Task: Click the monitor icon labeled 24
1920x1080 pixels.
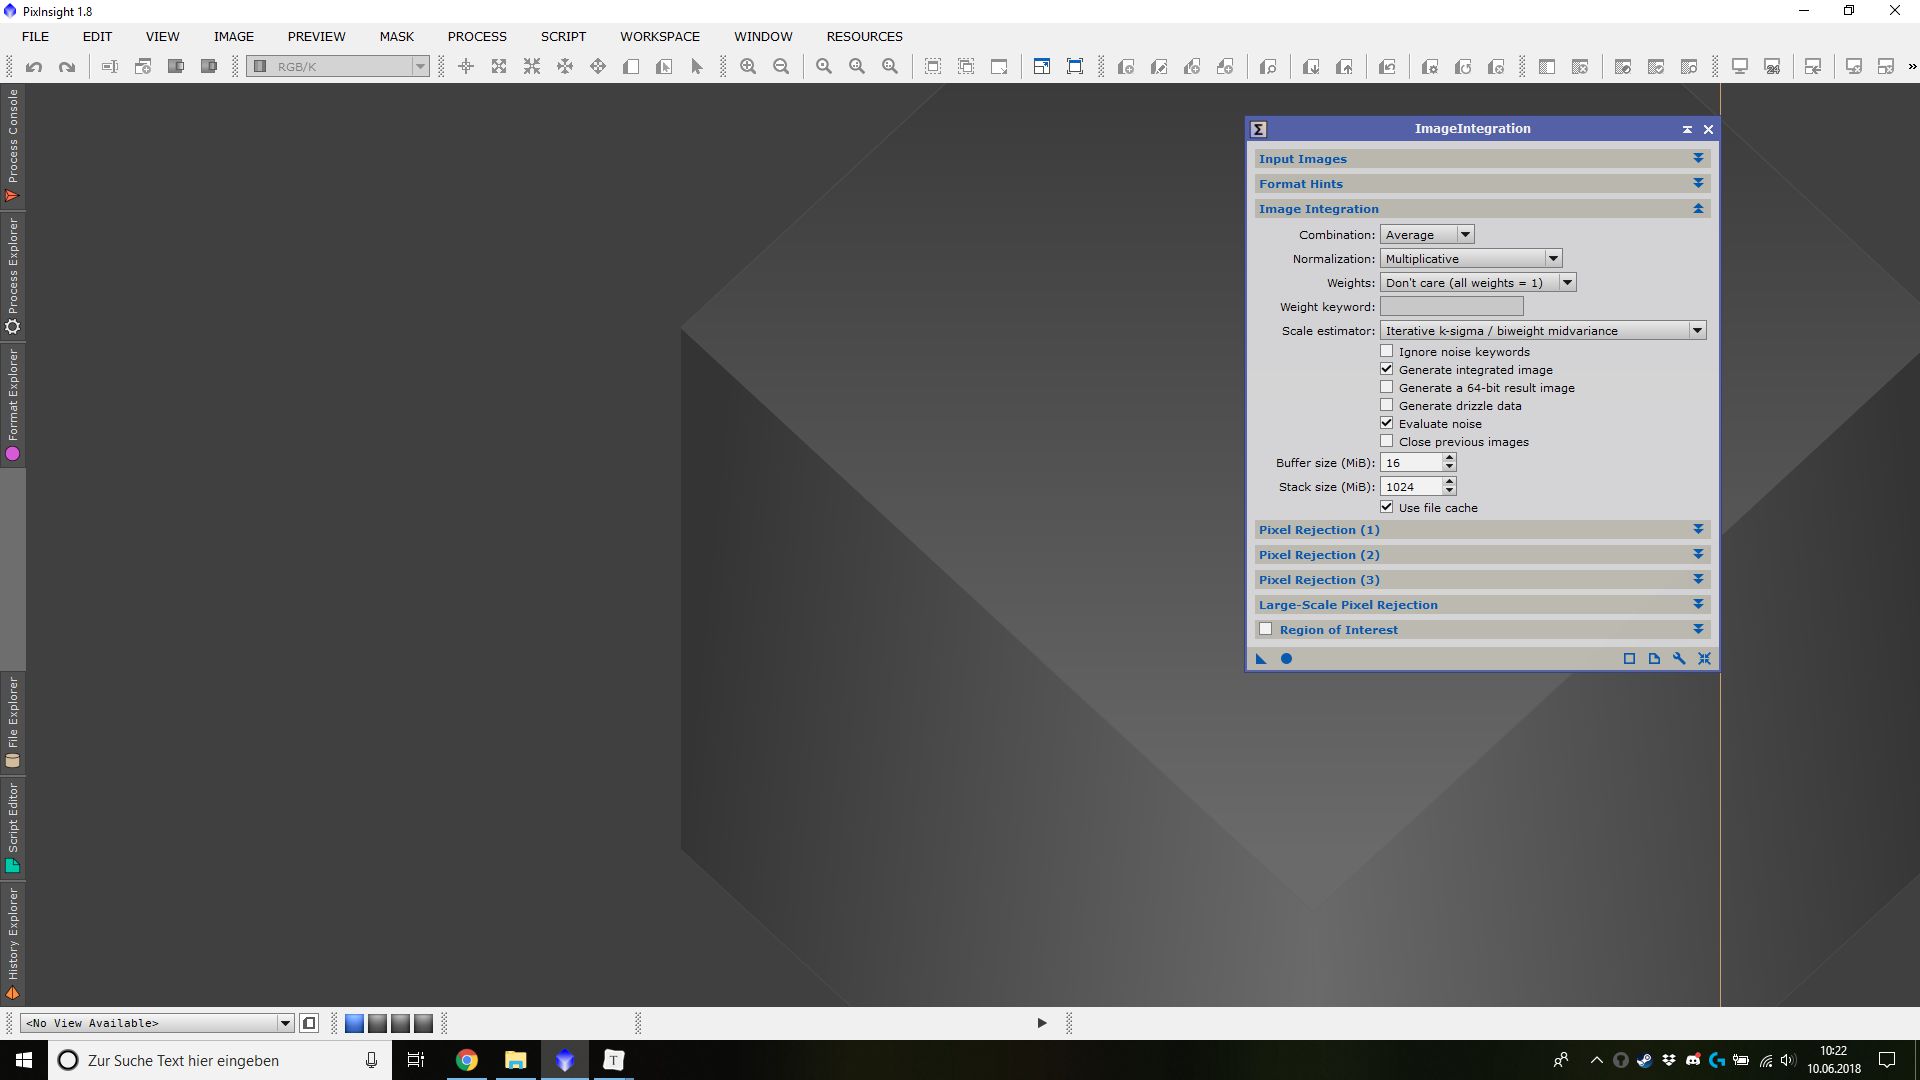Action: 1772,67
